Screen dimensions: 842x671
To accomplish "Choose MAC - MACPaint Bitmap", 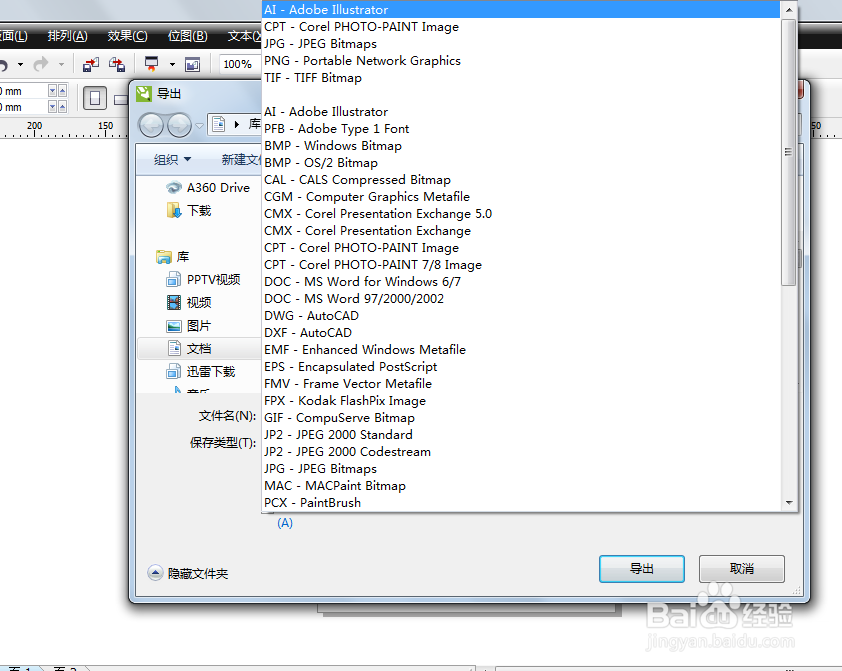I will (520, 486).
